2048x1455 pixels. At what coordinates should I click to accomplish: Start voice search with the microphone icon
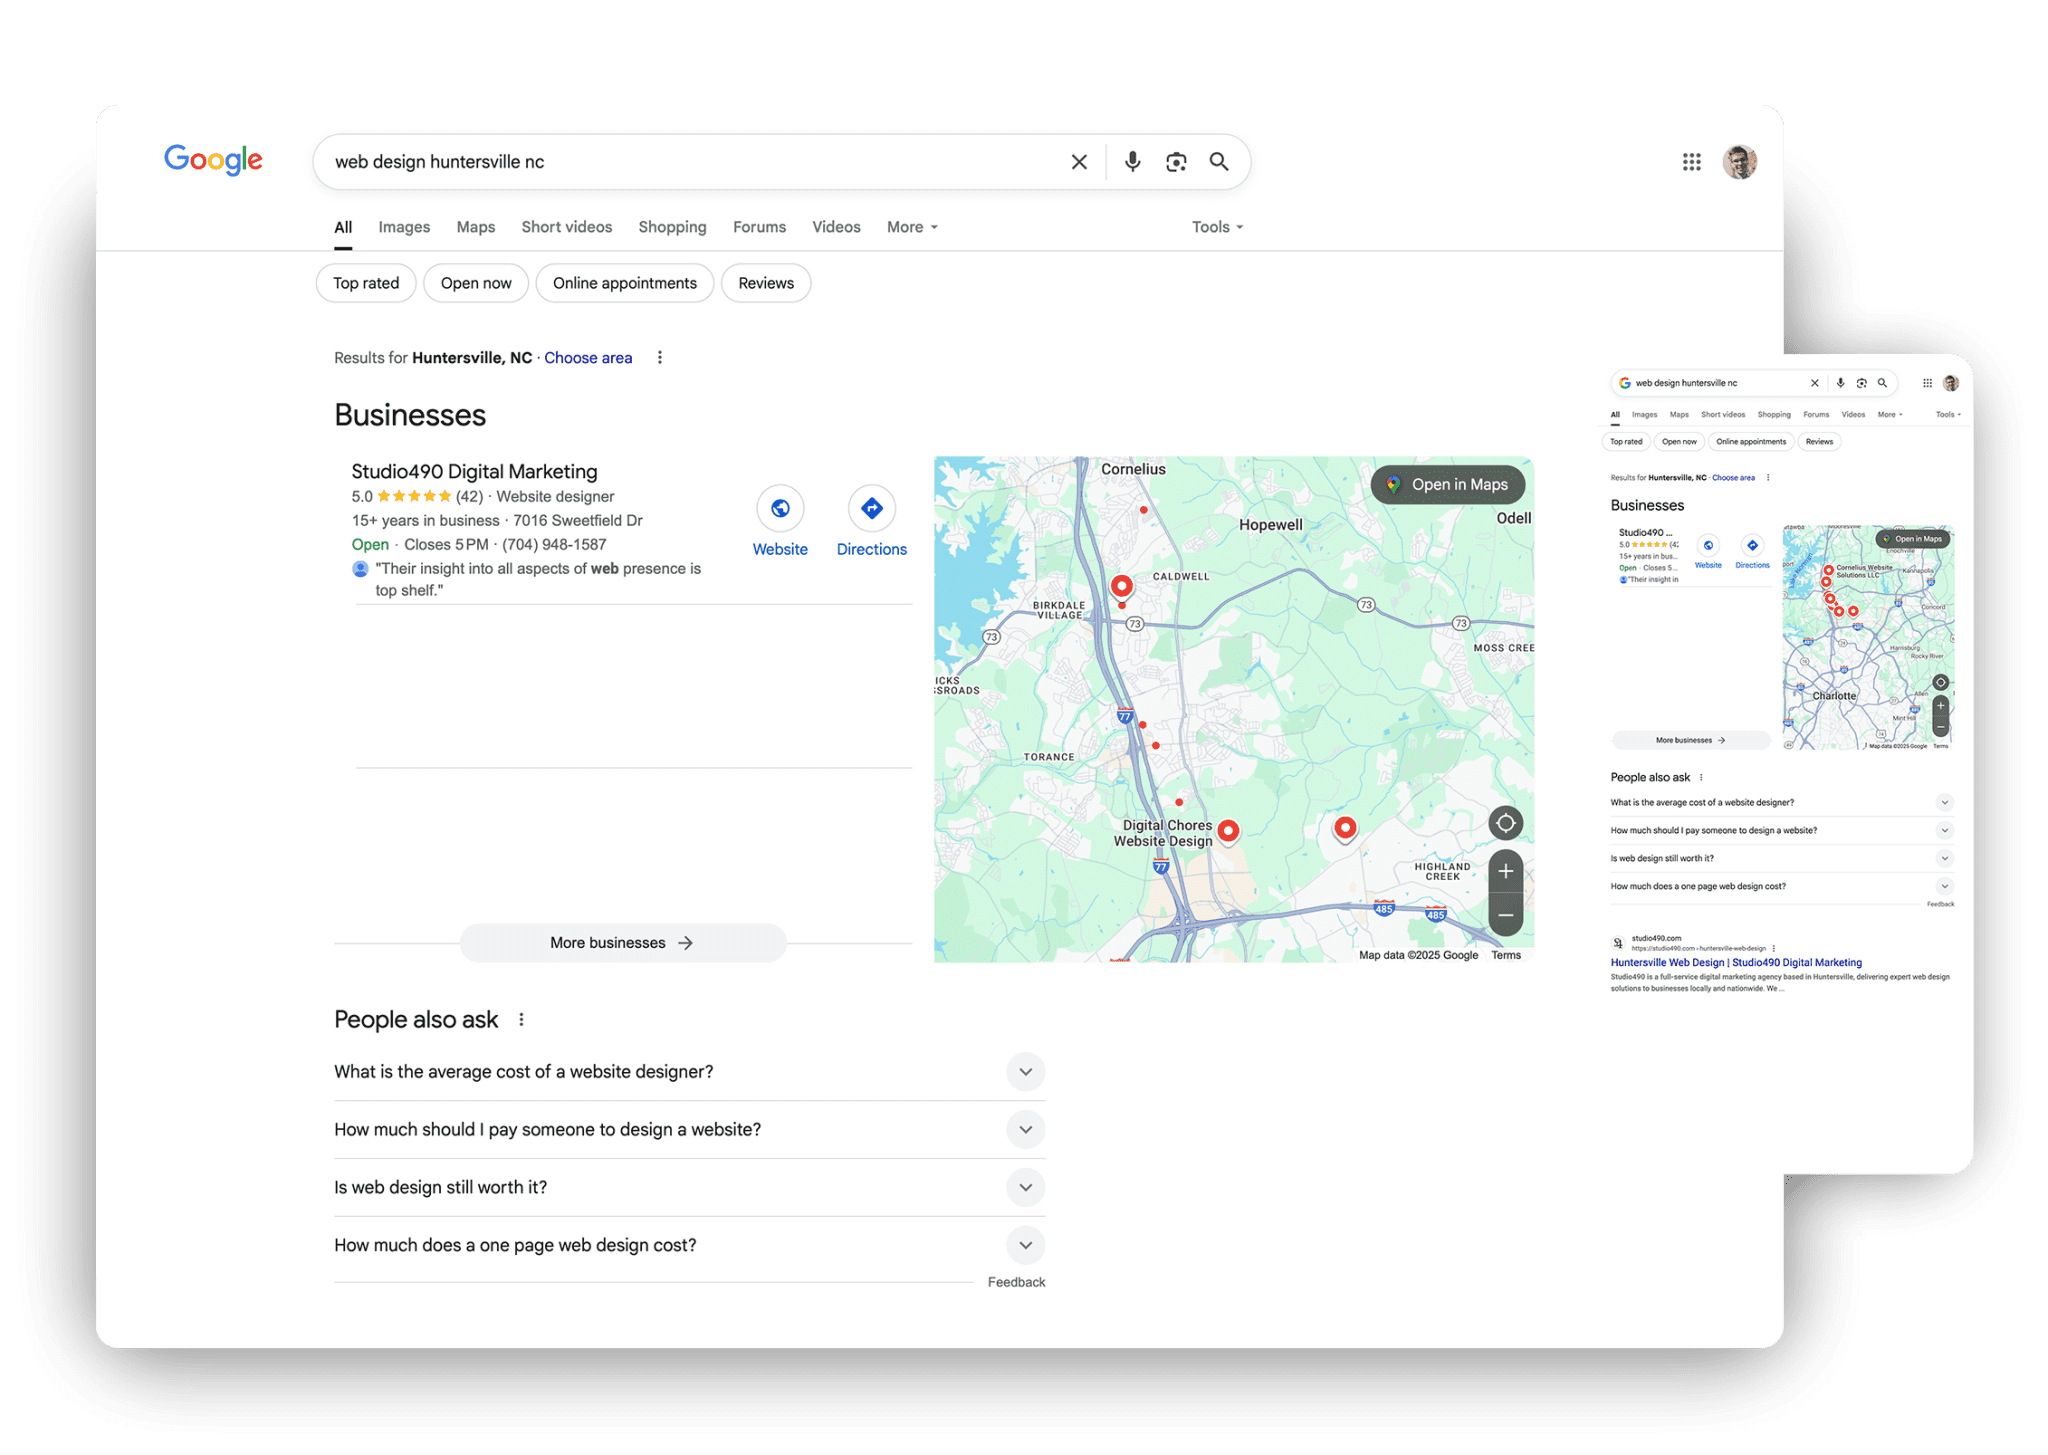click(1132, 162)
